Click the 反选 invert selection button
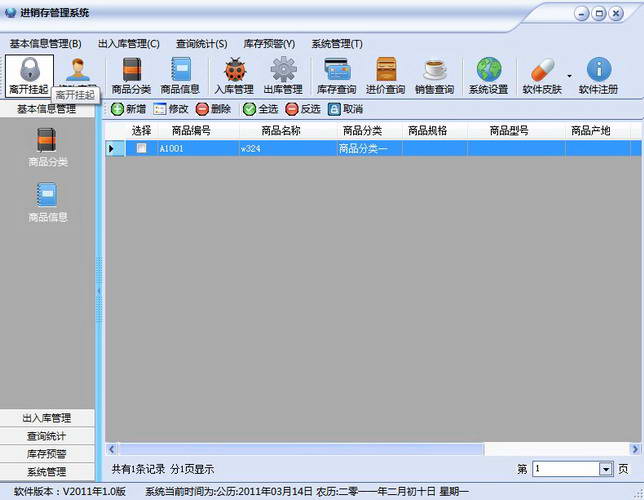This screenshot has height=500, width=644. pyautogui.click(x=303, y=109)
